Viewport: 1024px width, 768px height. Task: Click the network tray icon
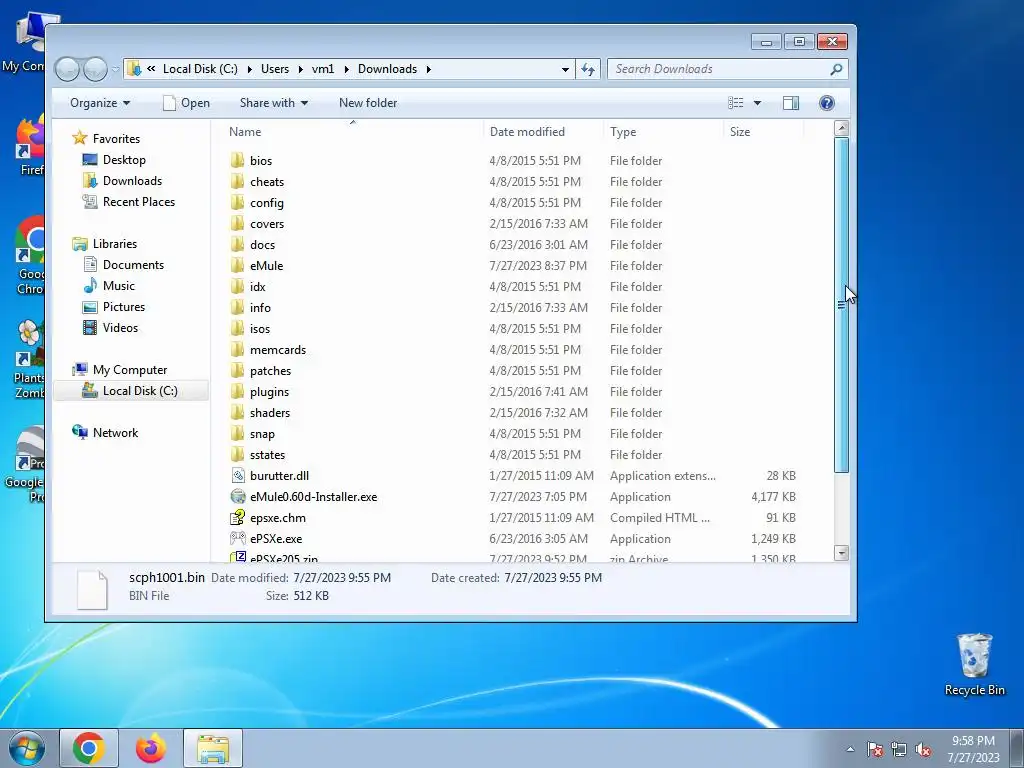899,750
